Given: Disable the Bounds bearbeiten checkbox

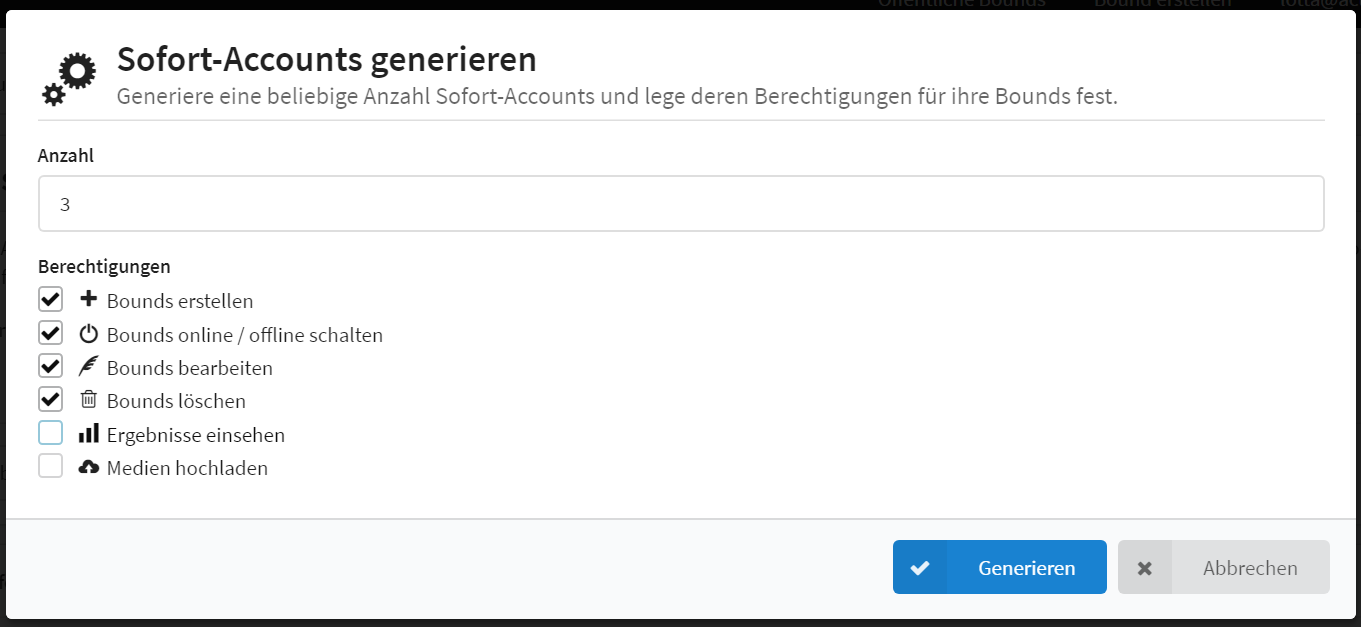Looking at the screenshot, I should coord(51,366).
